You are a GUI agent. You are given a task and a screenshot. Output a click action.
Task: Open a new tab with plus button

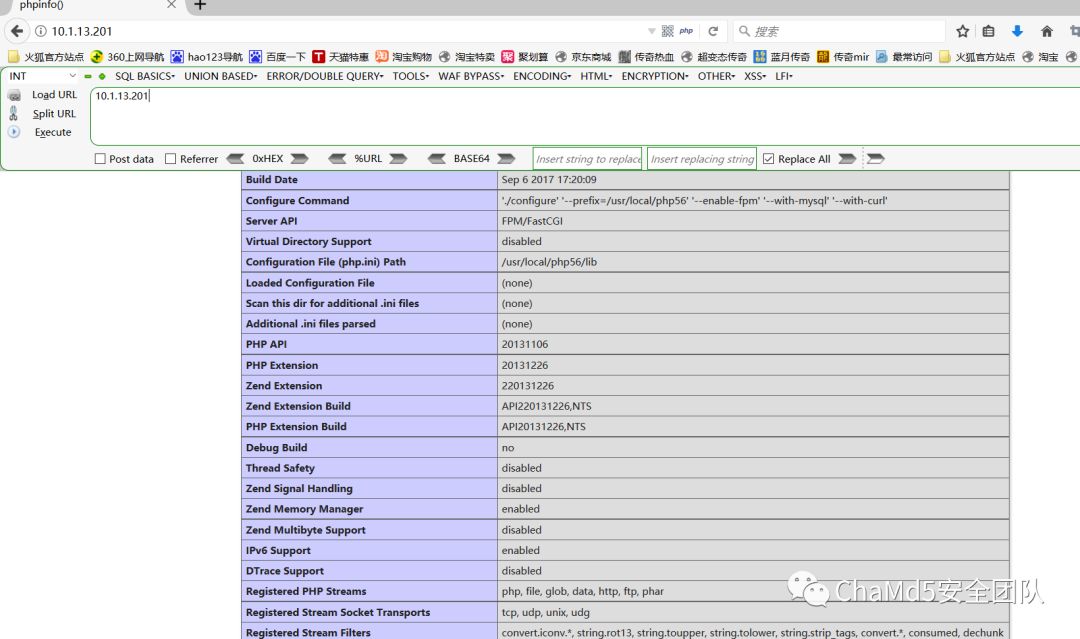[x=200, y=6]
